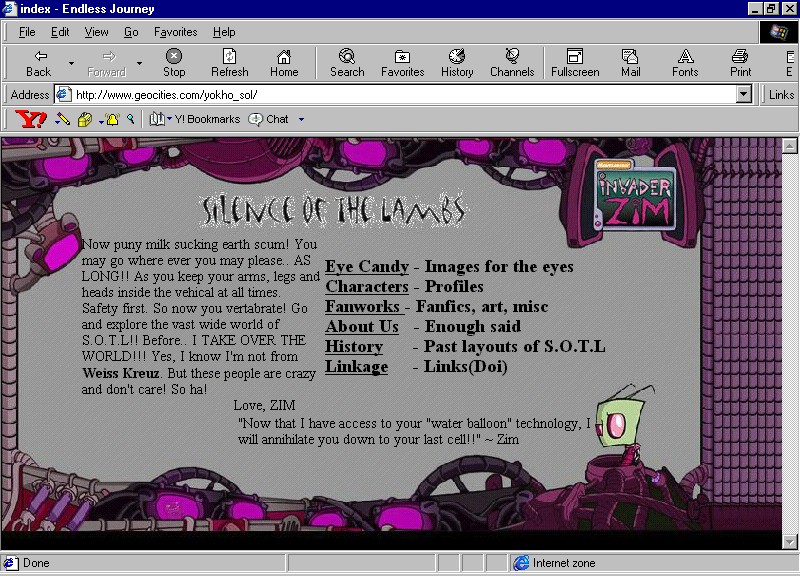Click the Invader Zim logo image

pos(636,194)
